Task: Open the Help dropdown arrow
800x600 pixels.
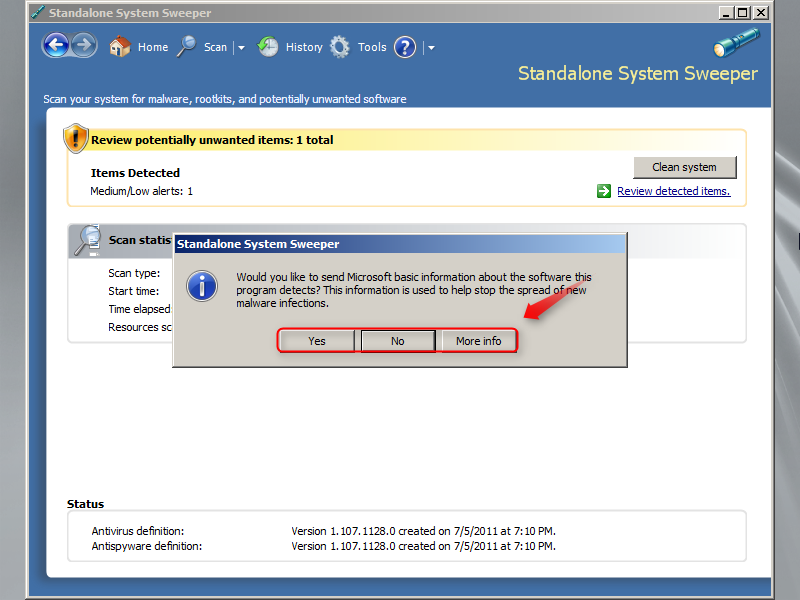Action: click(430, 47)
